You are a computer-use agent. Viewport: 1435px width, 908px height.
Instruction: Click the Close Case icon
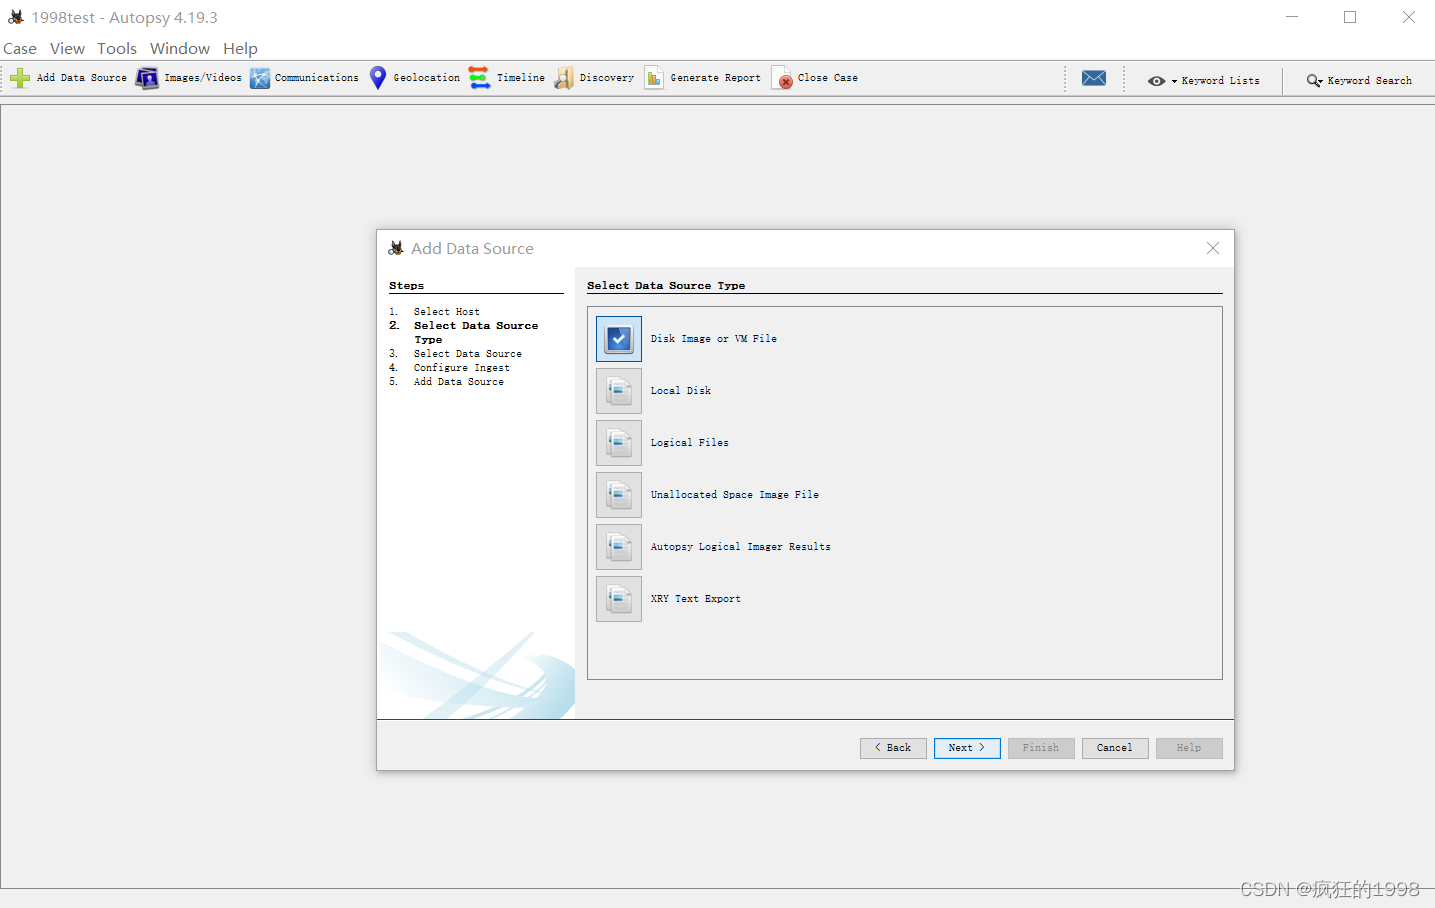[782, 78]
